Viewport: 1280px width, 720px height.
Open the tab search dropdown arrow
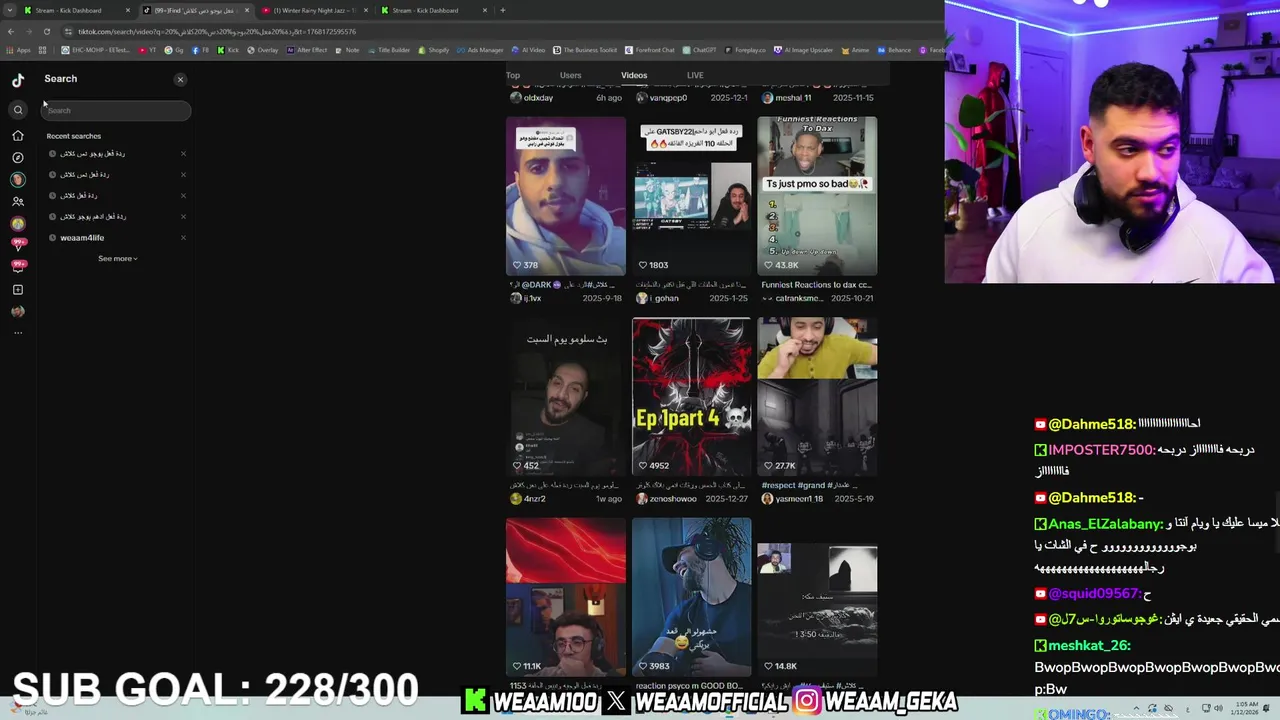(10, 10)
